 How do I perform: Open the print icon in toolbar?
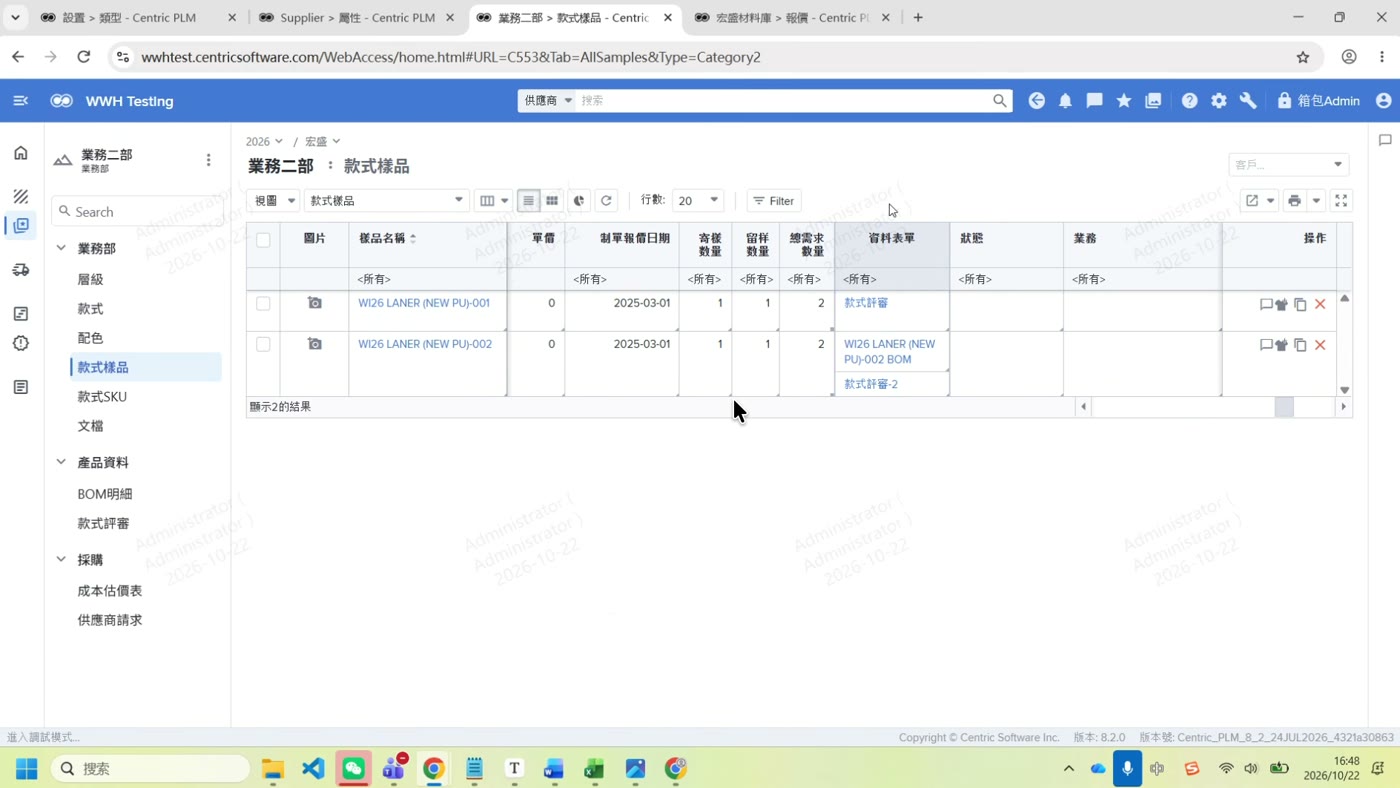1294,201
